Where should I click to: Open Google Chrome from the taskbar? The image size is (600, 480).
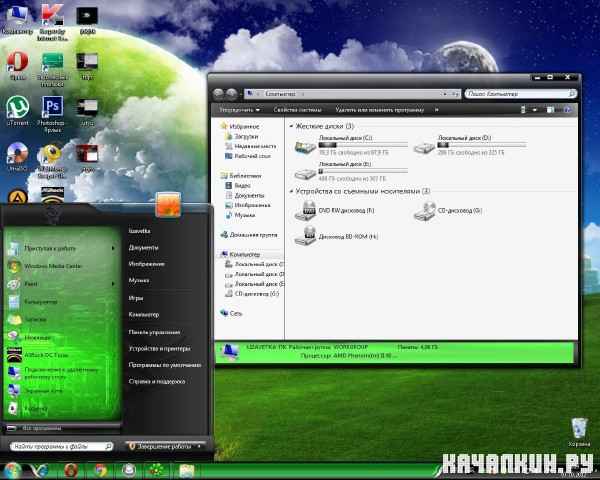click(x=101, y=471)
